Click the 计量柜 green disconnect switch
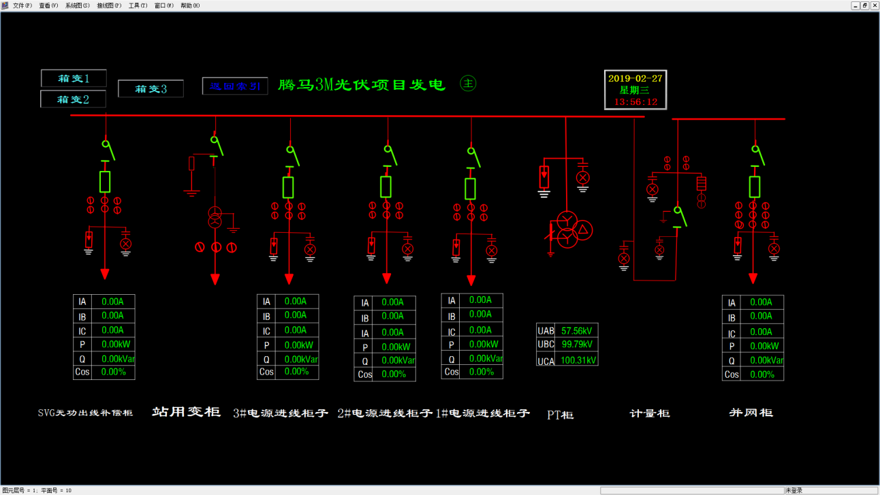The height and width of the screenshot is (495, 880). 680,215
